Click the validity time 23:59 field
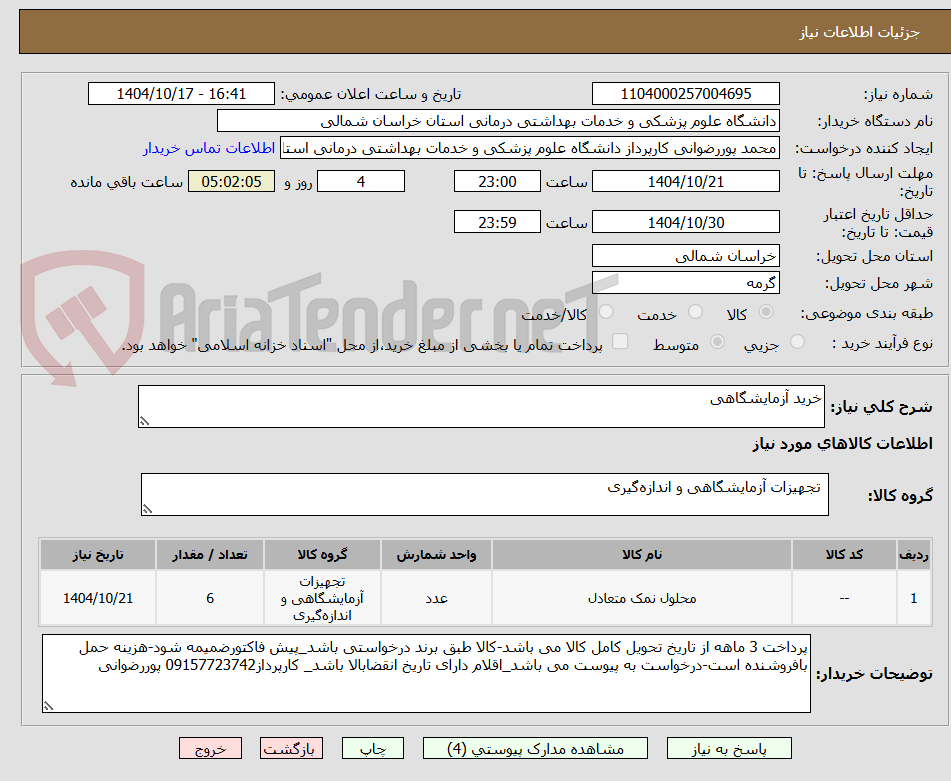The width and height of the screenshot is (951, 781). click(497, 222)
